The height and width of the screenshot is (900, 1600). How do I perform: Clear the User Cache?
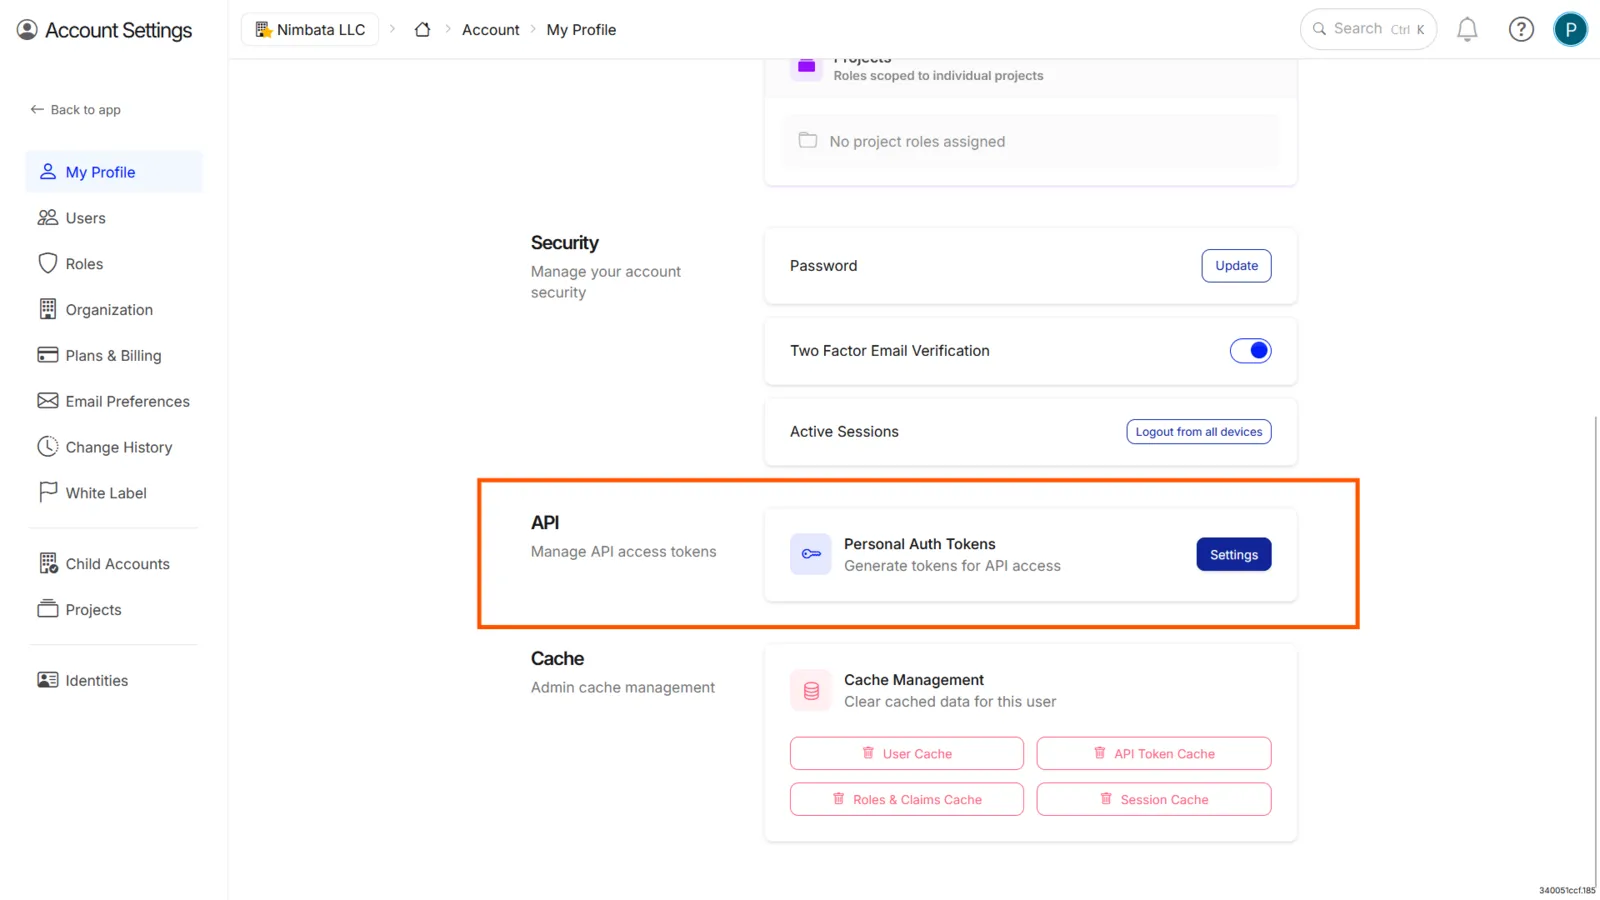click(906, 754)
